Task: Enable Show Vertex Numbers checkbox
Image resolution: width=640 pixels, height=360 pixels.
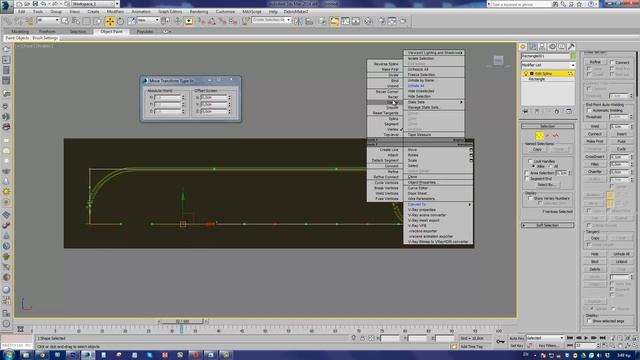Action: pyautogui.click(x=530, y=198)
